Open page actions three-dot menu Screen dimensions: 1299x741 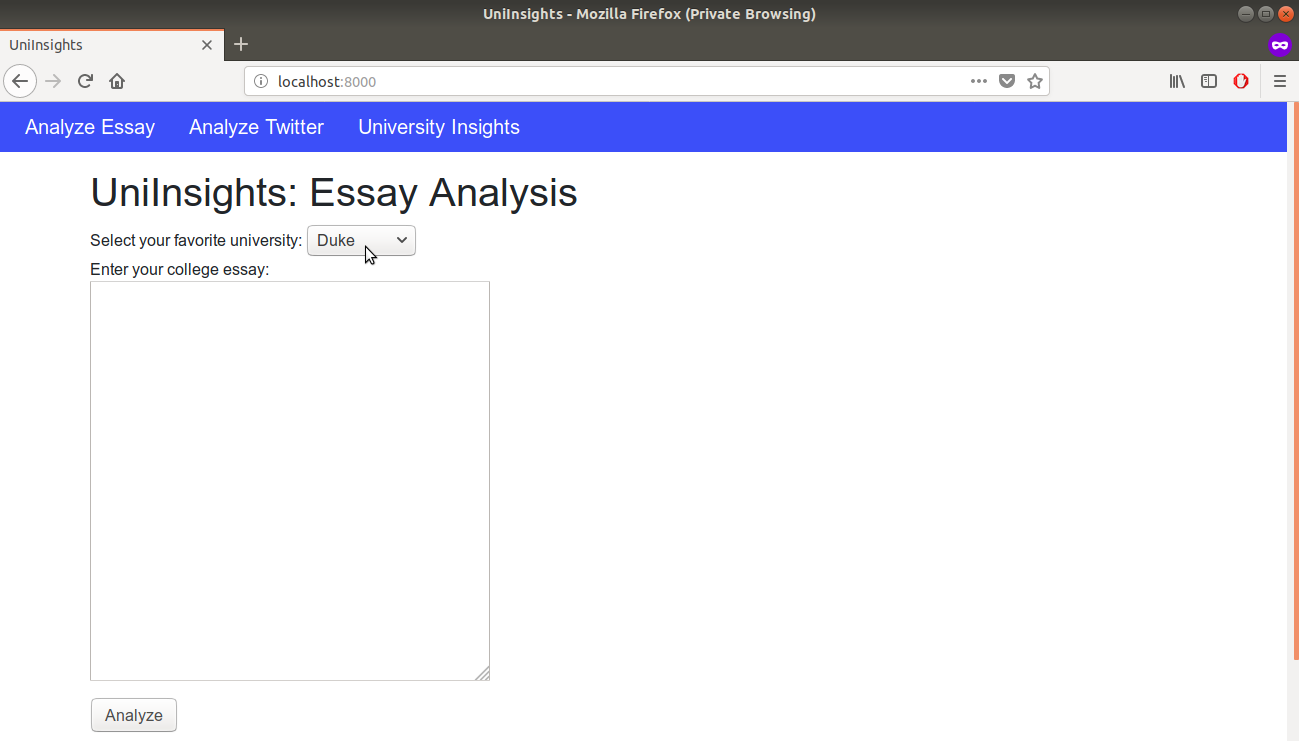coord(979,81)
